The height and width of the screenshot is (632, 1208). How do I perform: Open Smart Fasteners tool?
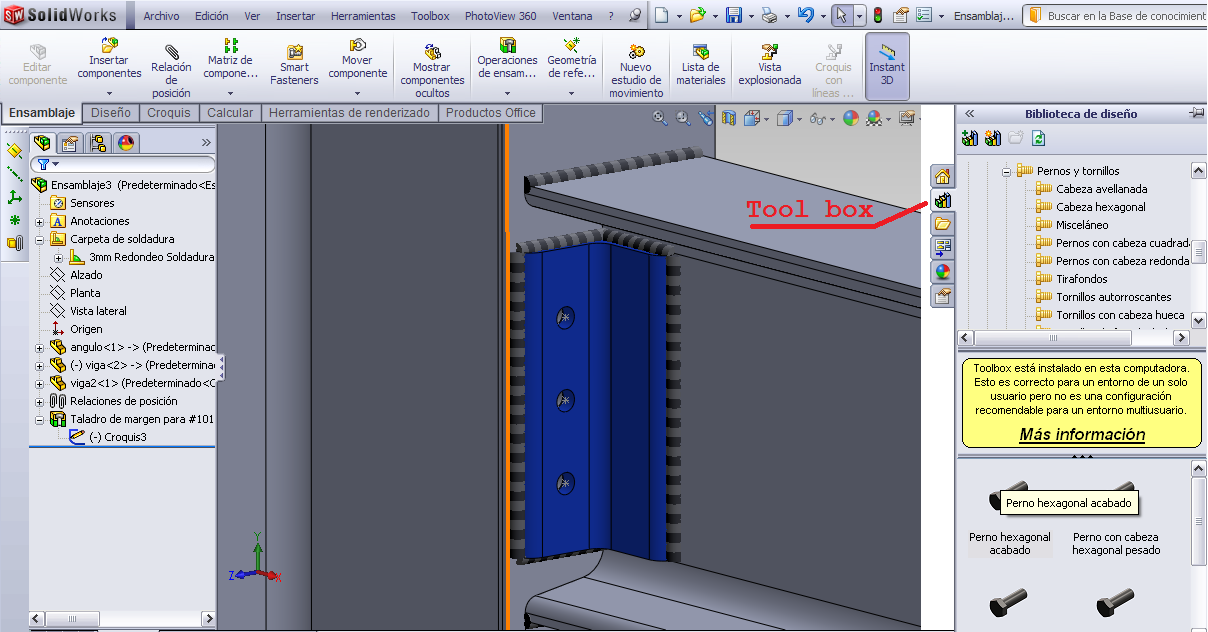point(294,66)
